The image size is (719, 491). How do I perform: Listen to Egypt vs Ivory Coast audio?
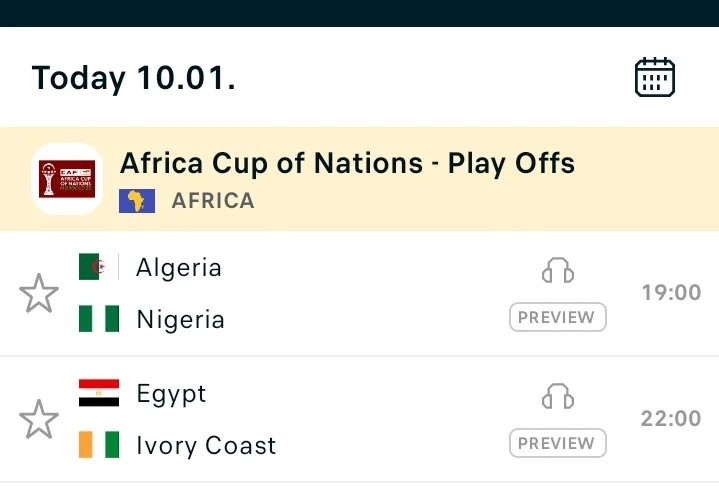coord(557,396)
